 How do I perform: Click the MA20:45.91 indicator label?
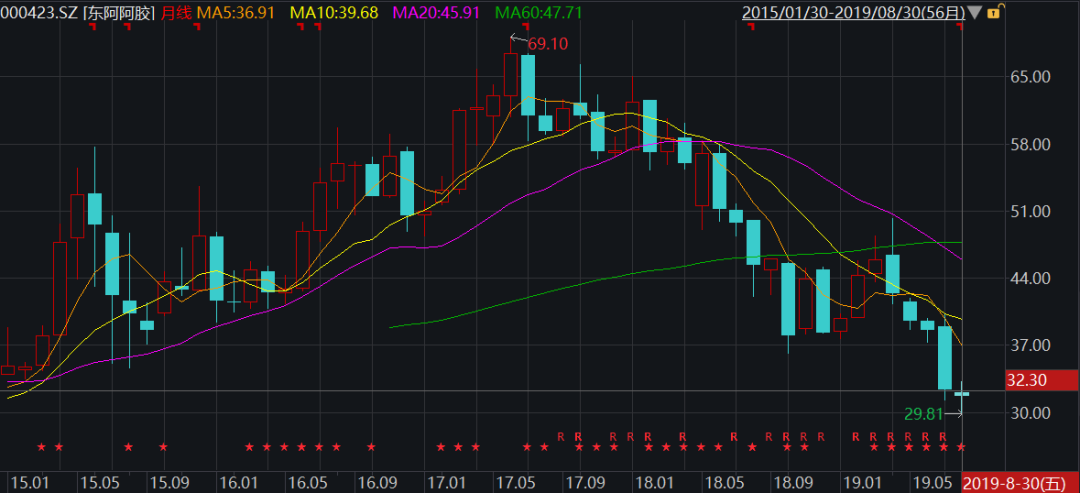[436, 13]
